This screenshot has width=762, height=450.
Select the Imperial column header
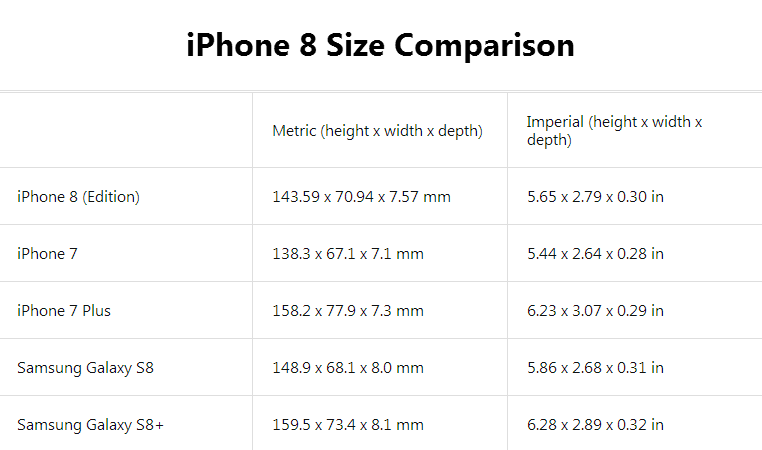(x=614, y=131)
